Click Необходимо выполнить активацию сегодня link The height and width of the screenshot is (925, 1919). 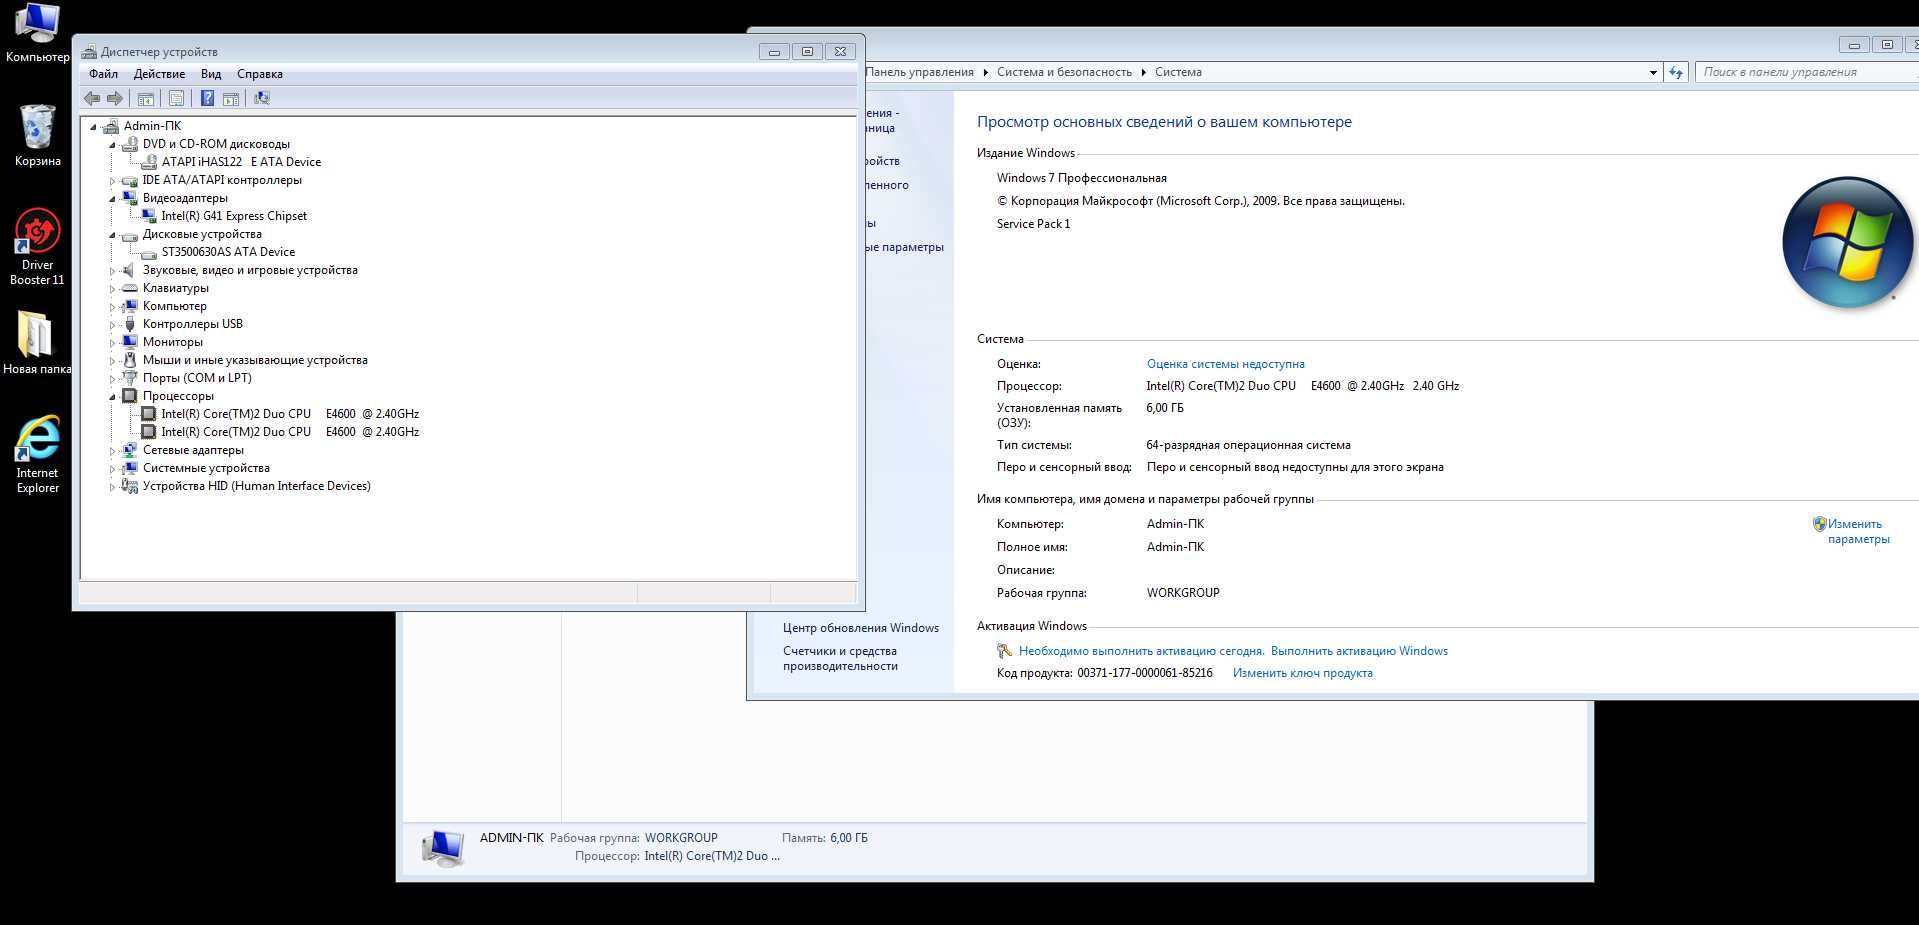(1141, 651)
